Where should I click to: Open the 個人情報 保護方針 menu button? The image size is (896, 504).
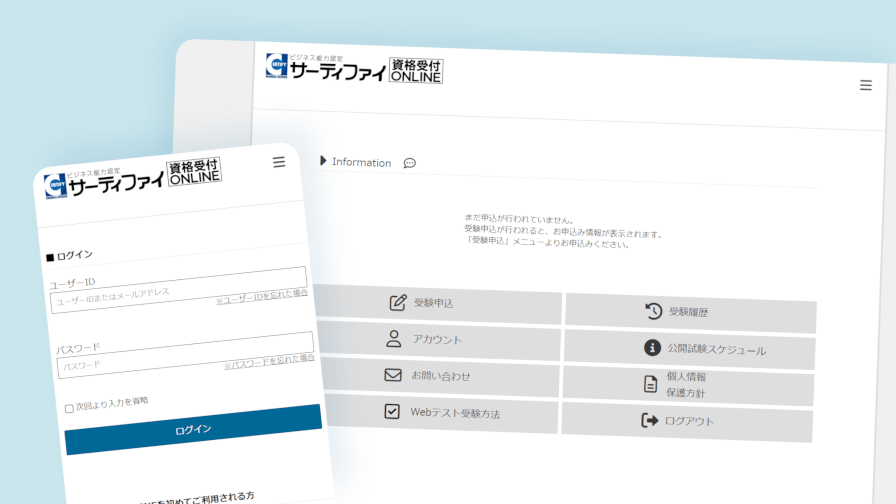(x=688, y=386)
